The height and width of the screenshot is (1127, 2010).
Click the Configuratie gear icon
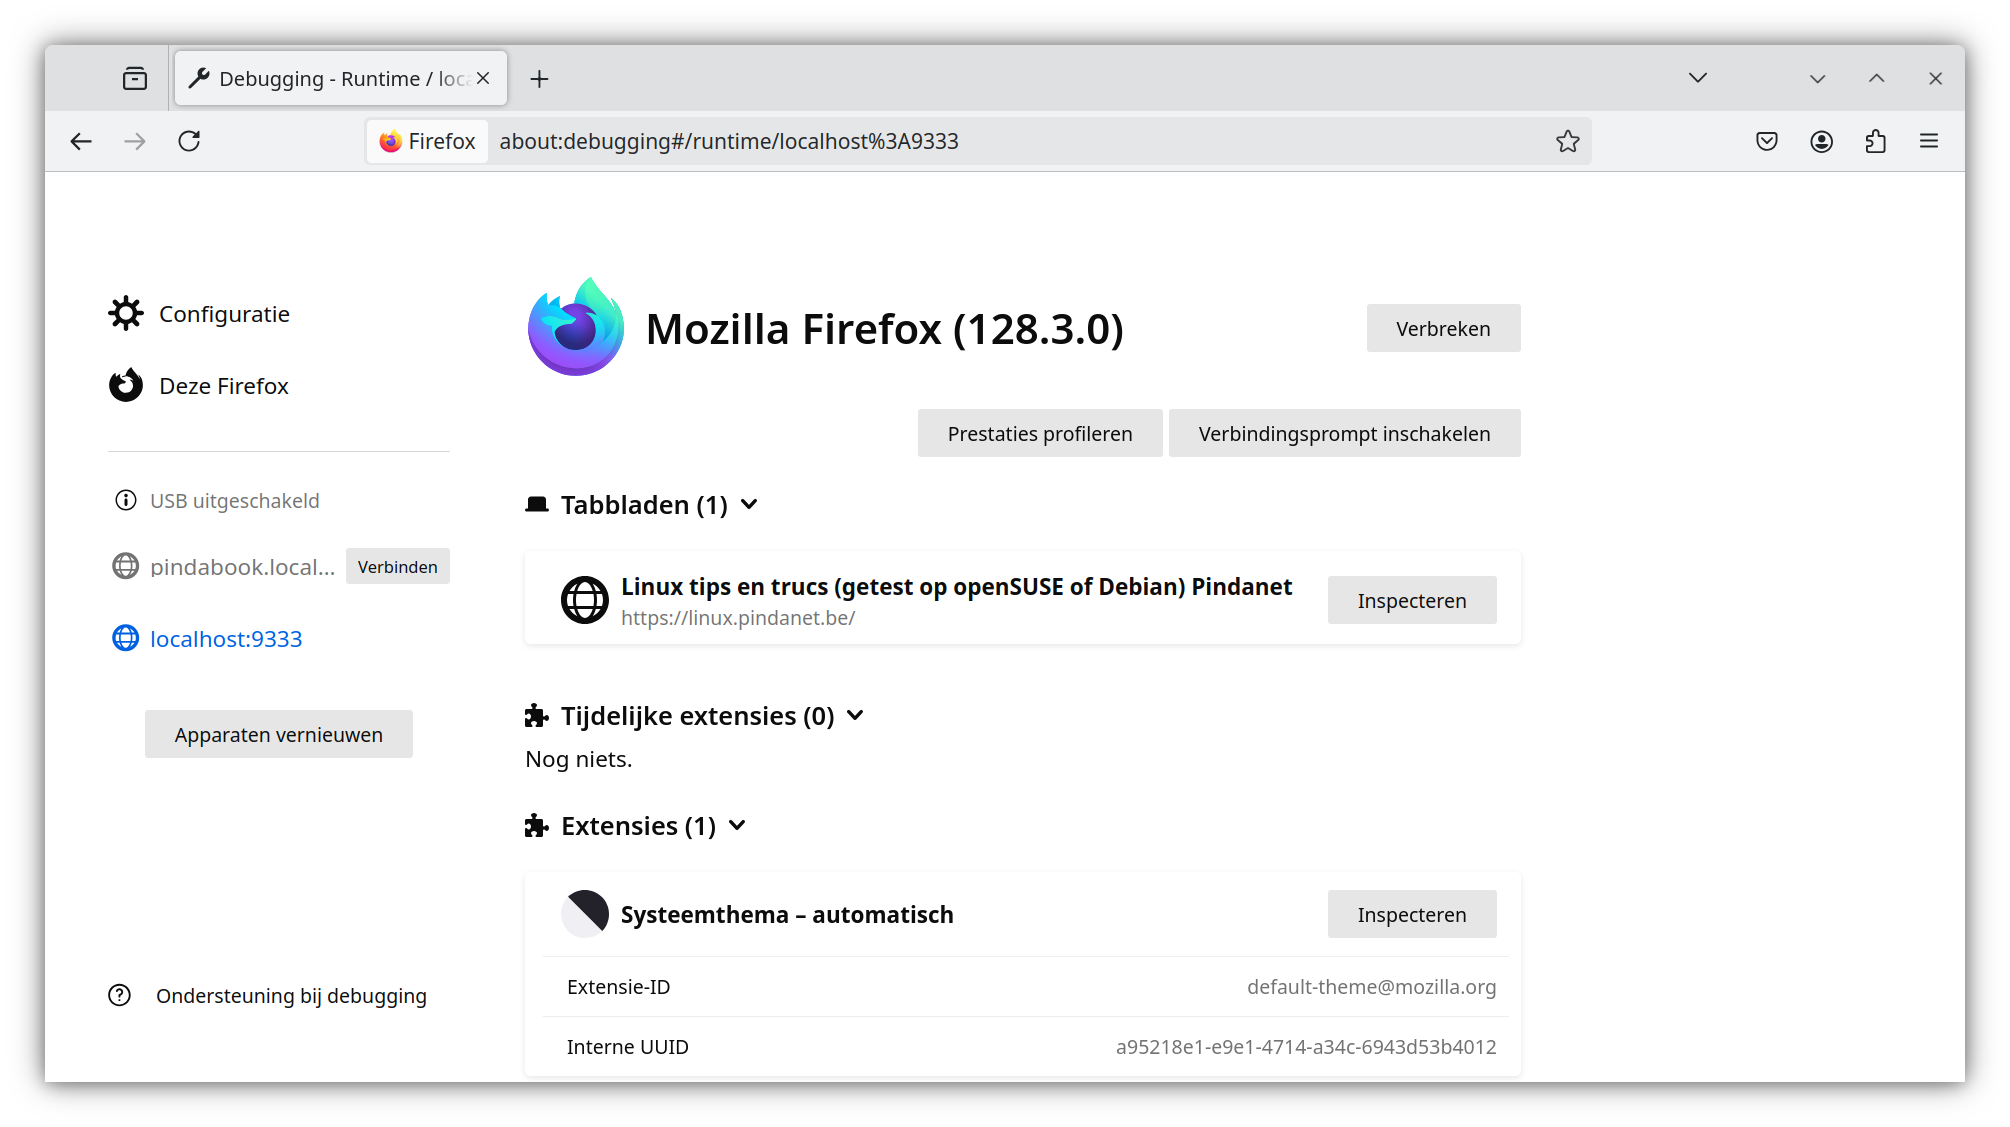tap(126, 314)
